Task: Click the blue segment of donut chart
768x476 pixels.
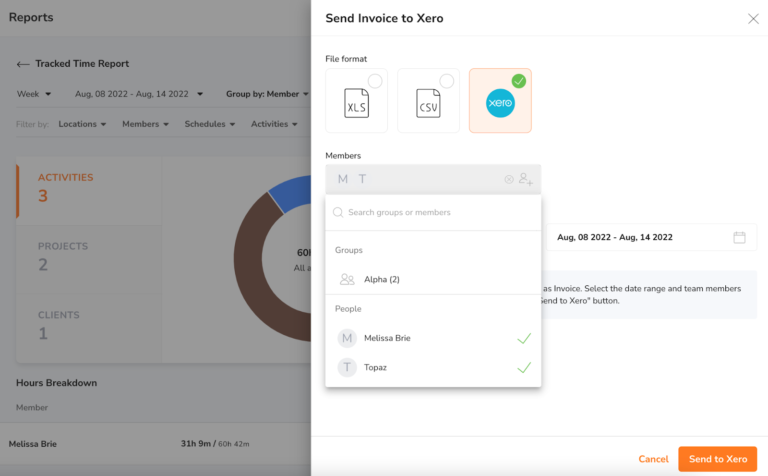Action: [x=292, y=193]
